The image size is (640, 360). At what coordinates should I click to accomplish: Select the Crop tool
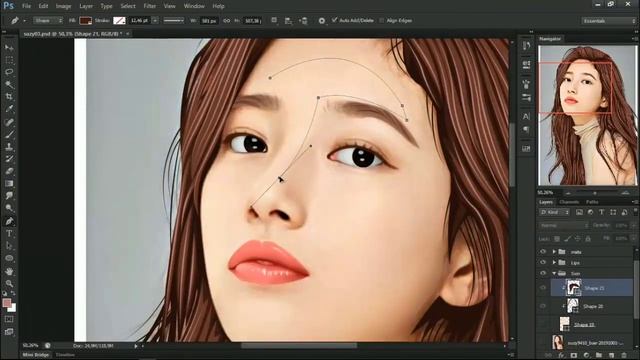pyautogui.click(x=9, y=97)
